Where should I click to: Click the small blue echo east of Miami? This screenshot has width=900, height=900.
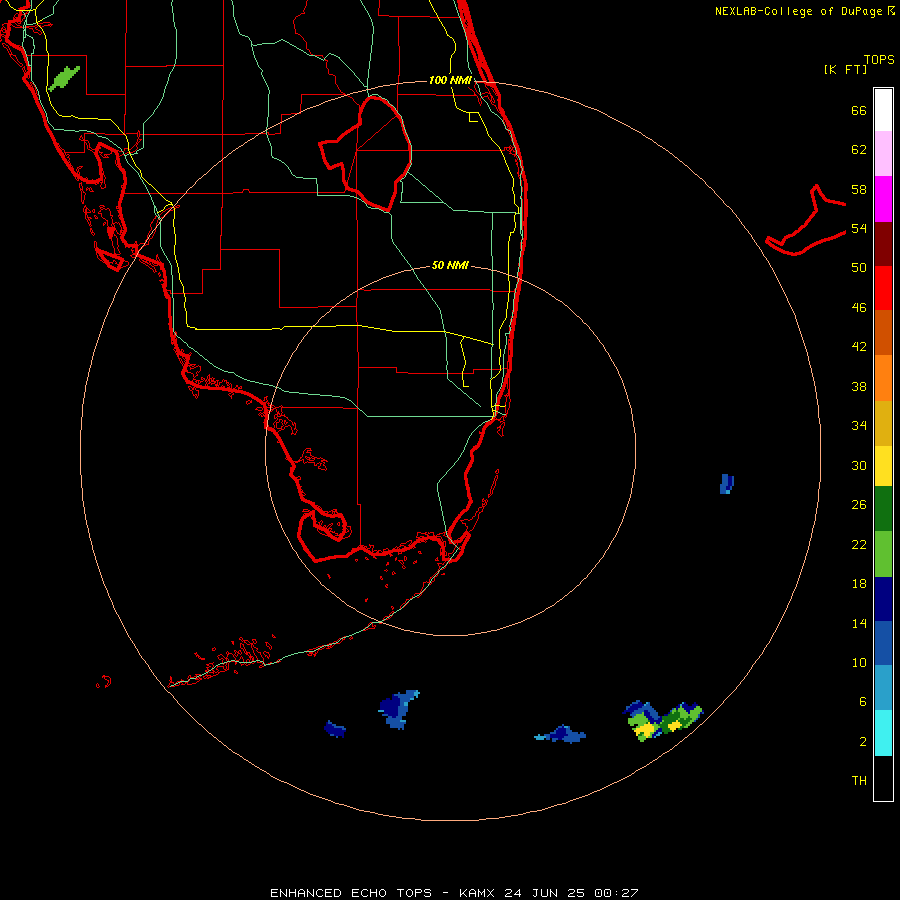point(727,484)
